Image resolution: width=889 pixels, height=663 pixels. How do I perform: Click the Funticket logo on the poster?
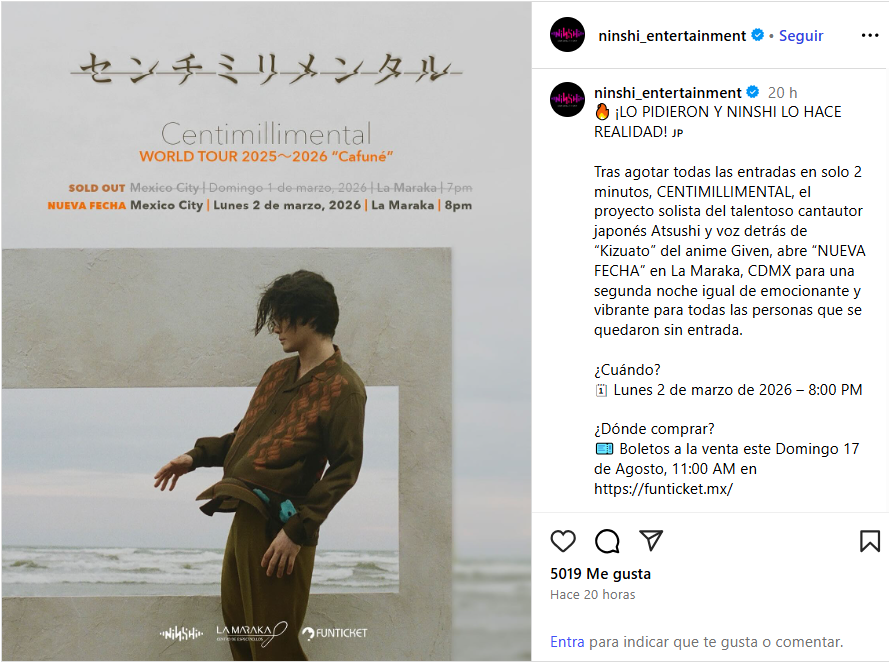335,633
